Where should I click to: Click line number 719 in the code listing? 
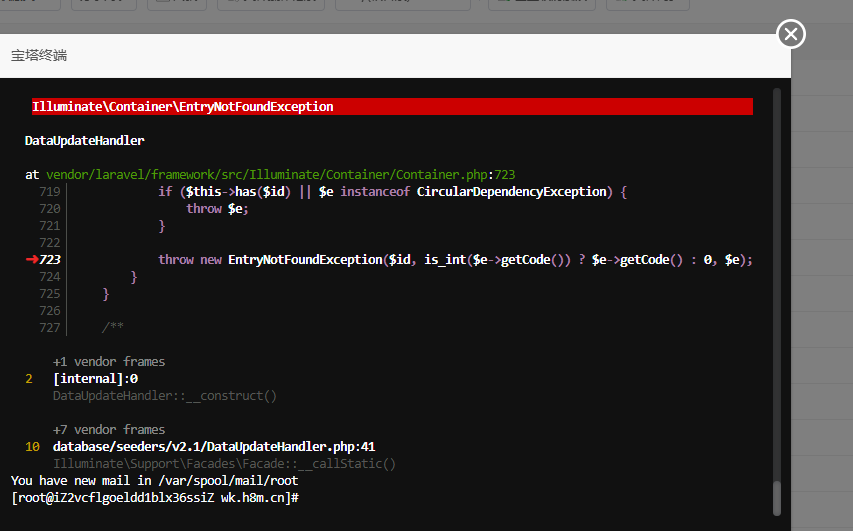pyautogui.click(x=50, y=192)
